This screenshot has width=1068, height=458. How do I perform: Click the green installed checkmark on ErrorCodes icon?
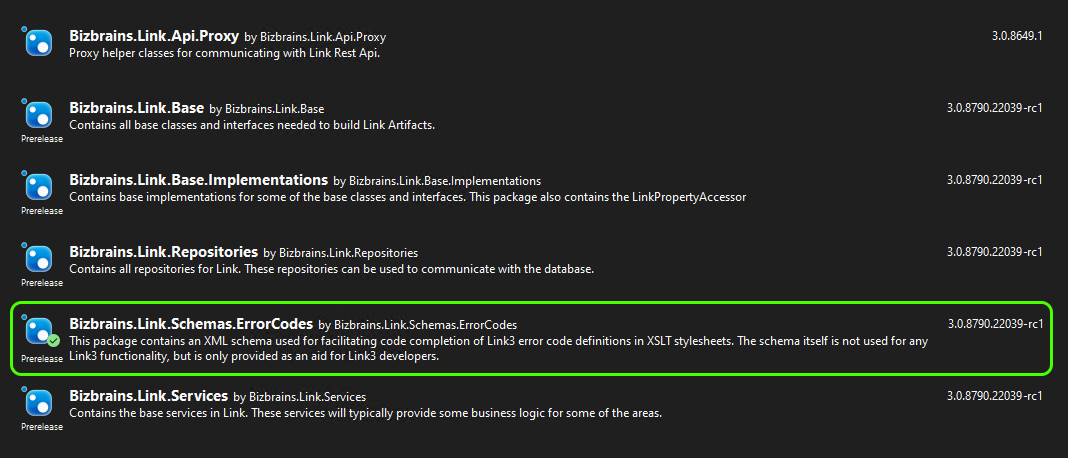tap(53, 341)
